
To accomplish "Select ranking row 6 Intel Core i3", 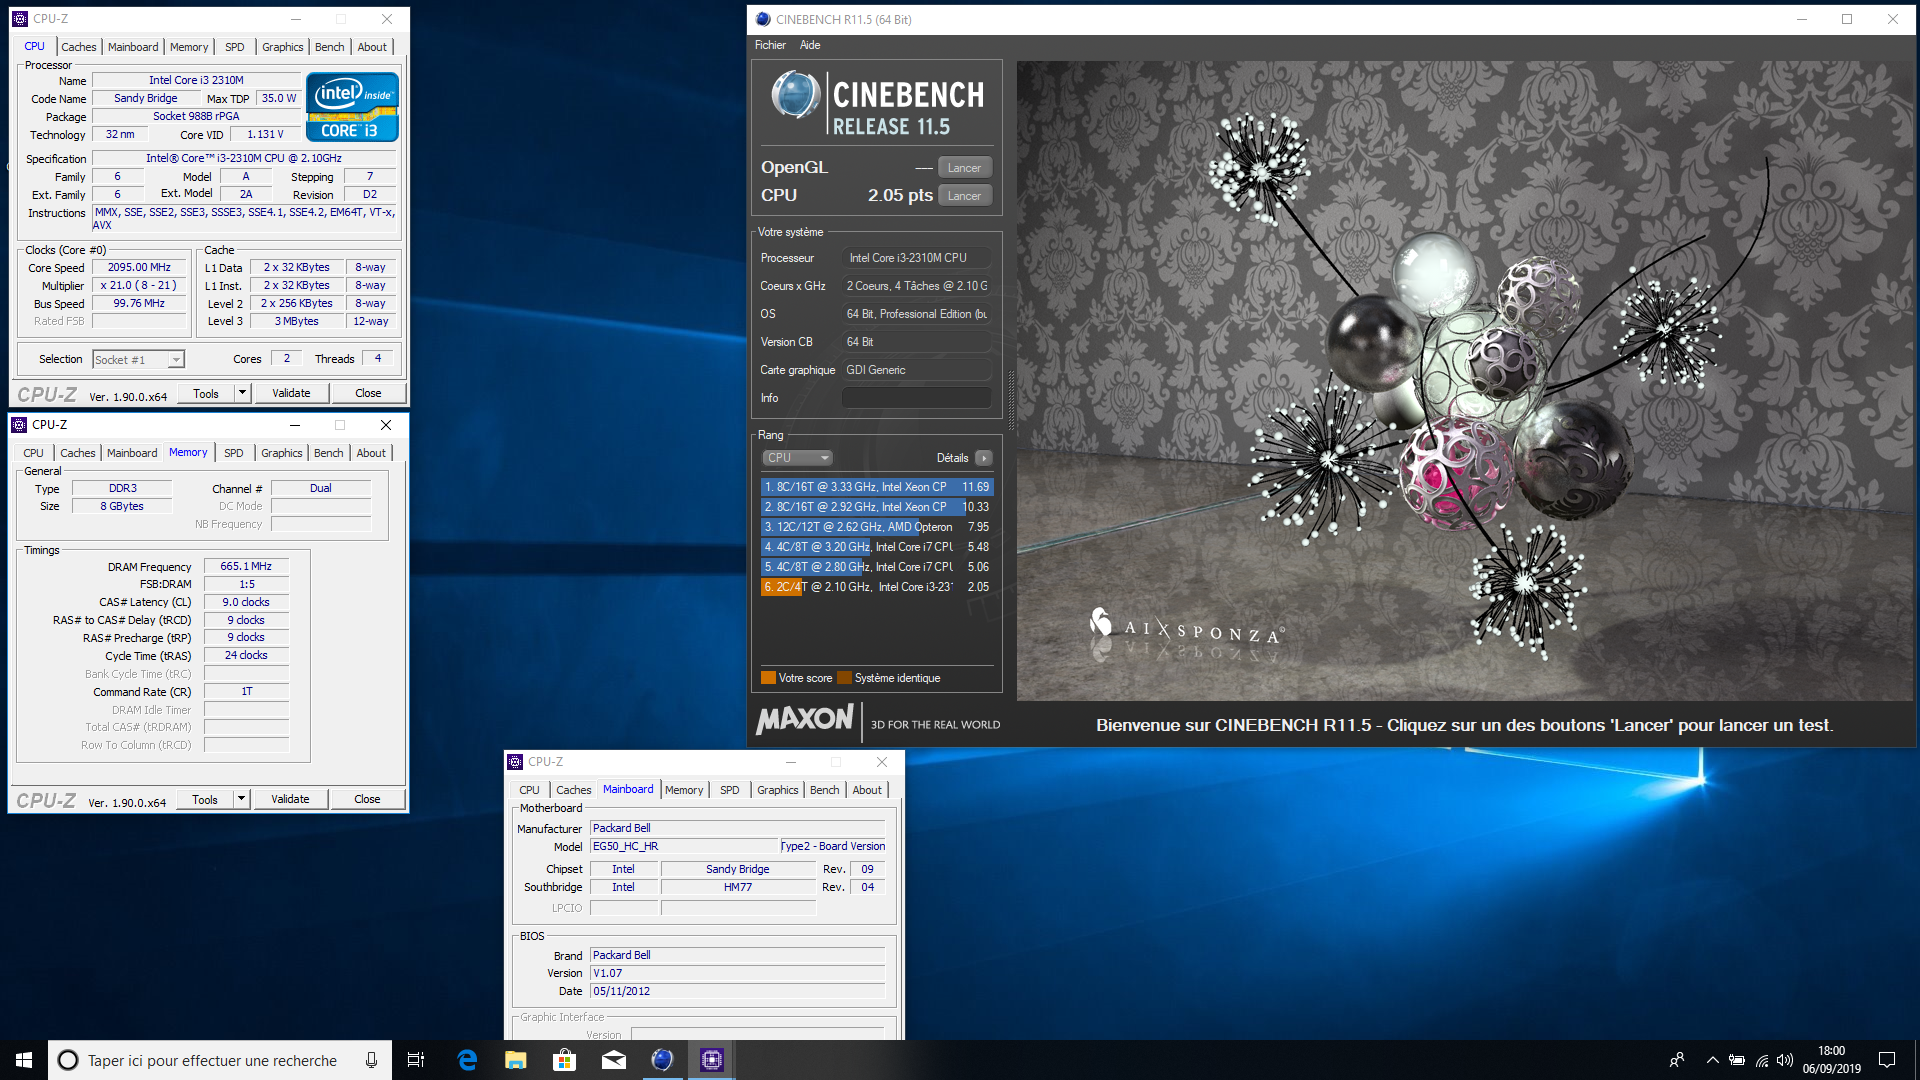I will point(877,587).
